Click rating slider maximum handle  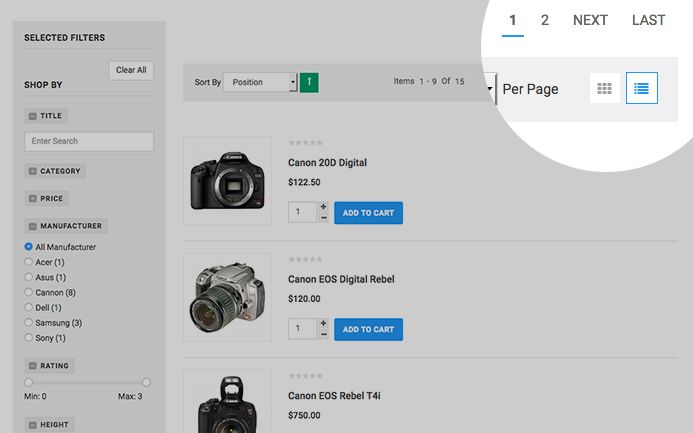tap(146, 382)
